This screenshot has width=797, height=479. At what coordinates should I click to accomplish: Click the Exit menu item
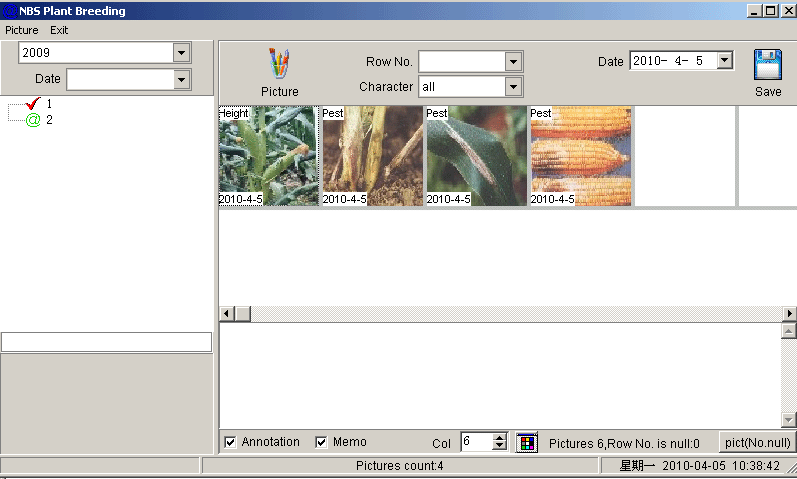tap(59, 30)
